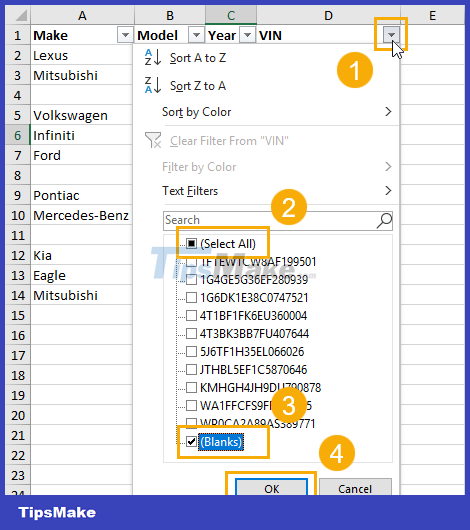Click the Sort A to Z icon
This screenshot has height=530, width=470.
152,57
